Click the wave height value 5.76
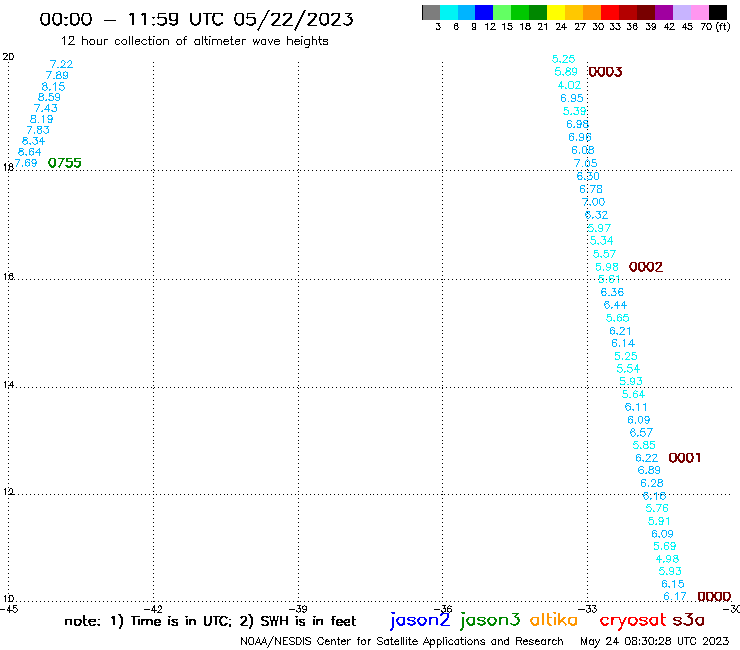 (x=657, y=508)
